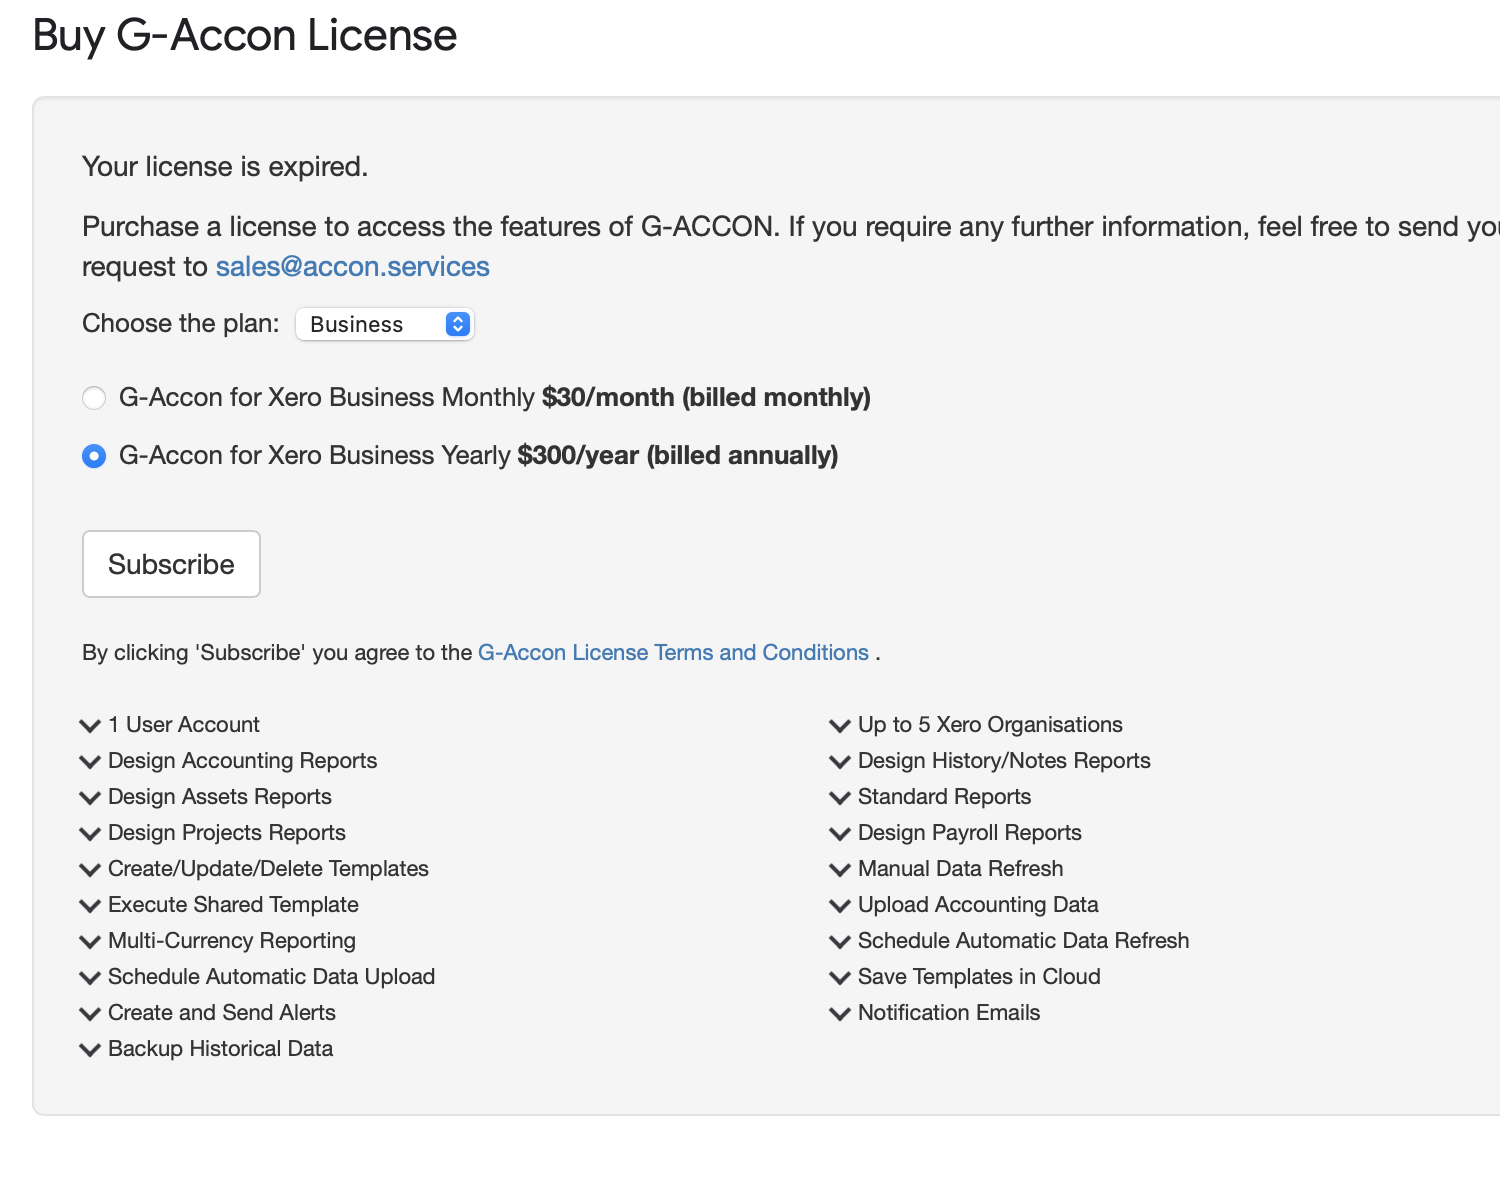Click chevron icon beside 1 User Account
This screenshot has height=1178, width=1500.
[90, 725]
